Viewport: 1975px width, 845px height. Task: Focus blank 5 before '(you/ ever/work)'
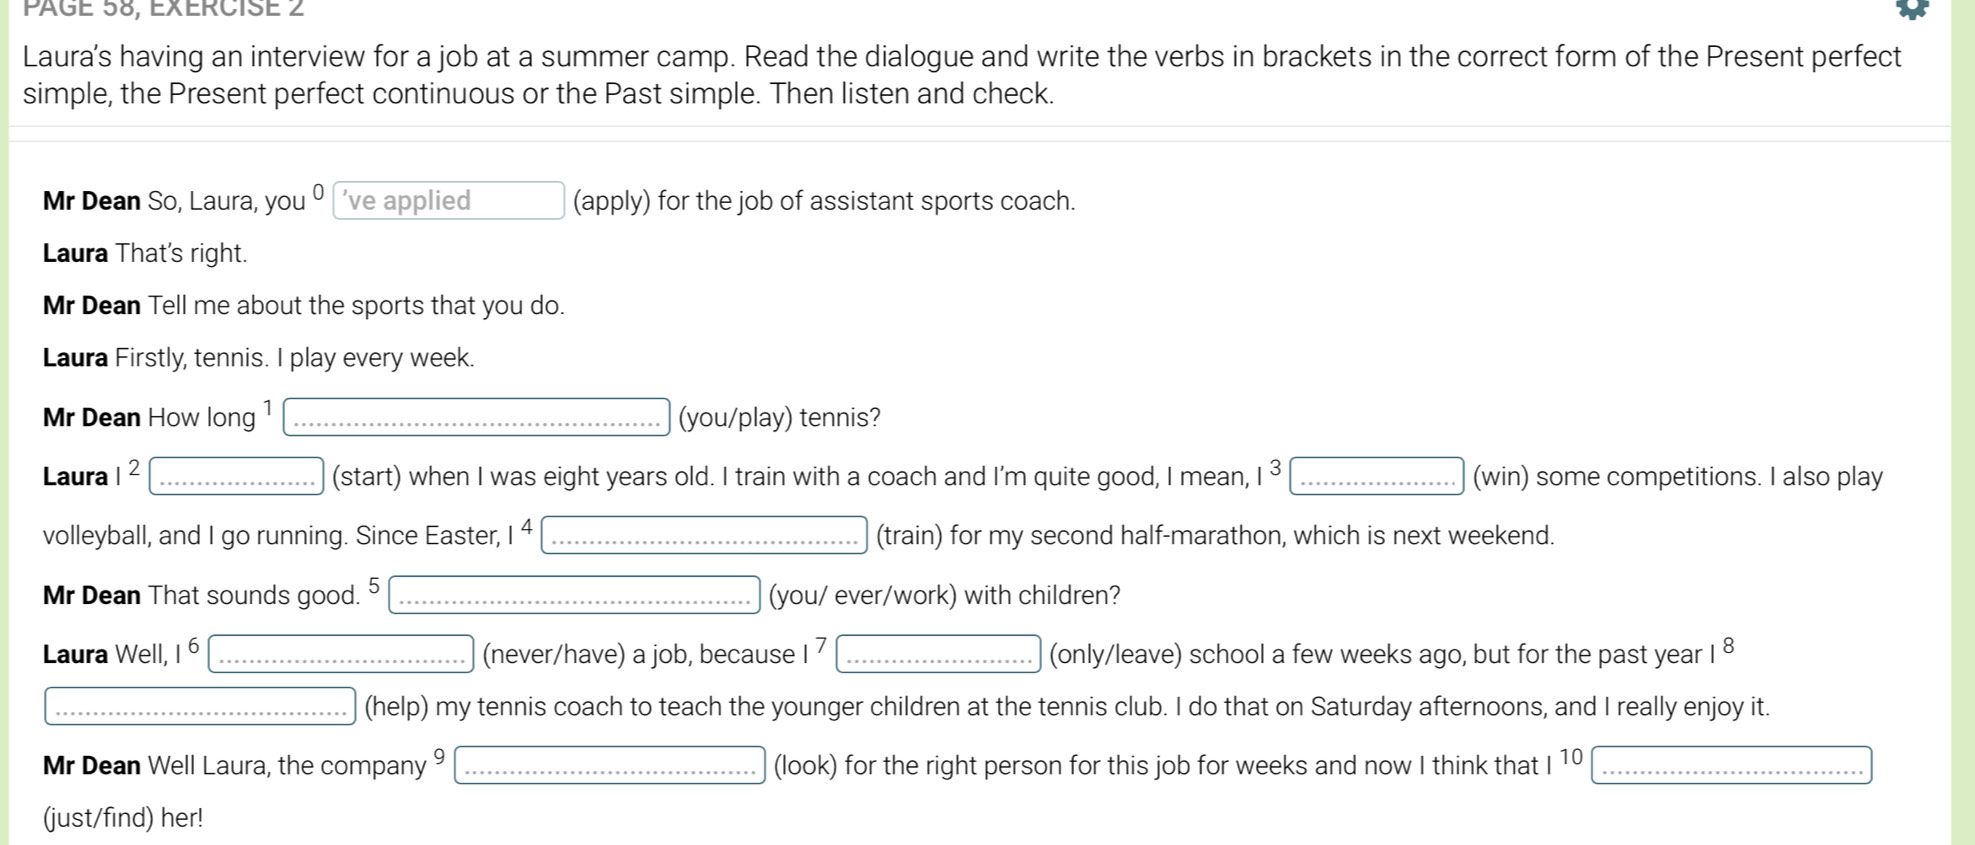pos(574,595)
